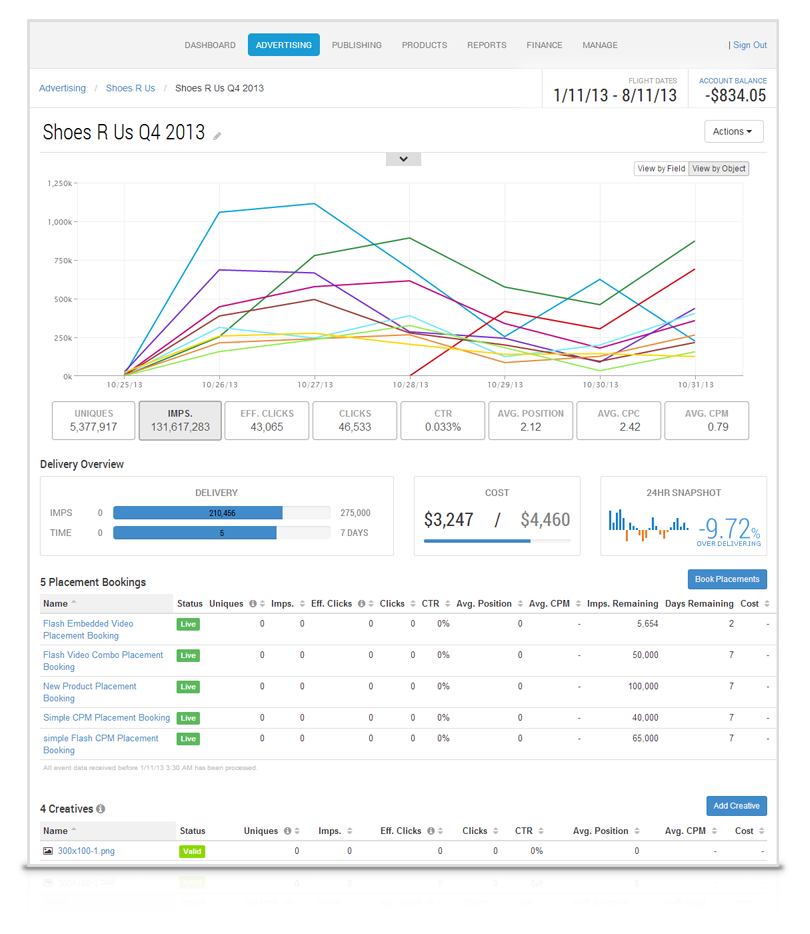Click the IMPS delivery progress bar
The height and width of the screenshot is (934, 810).
[x=222, y=513]
